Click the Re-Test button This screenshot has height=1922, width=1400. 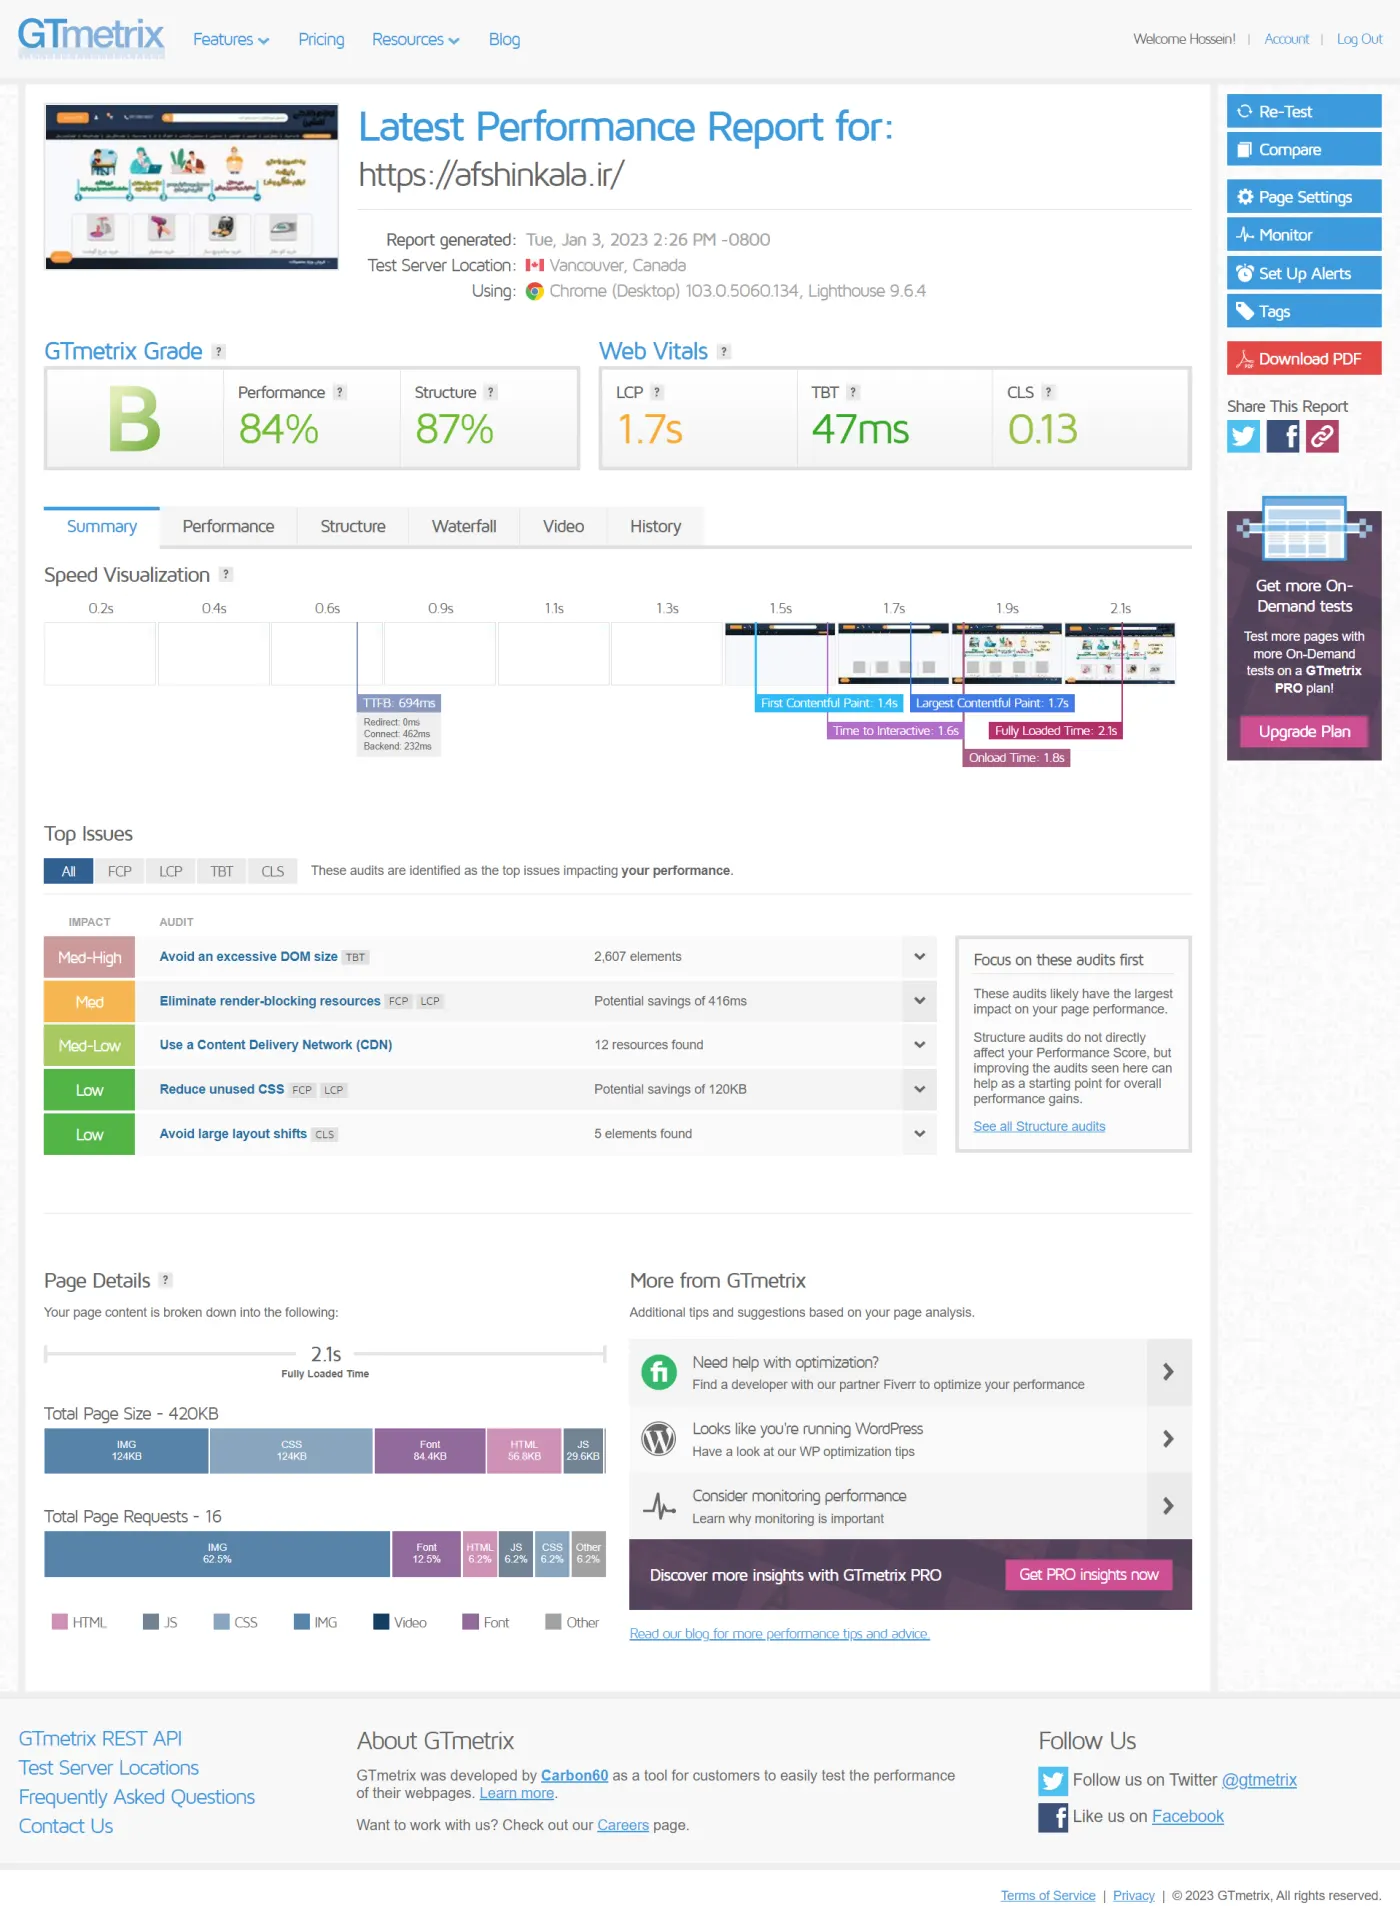point(1304,112)
